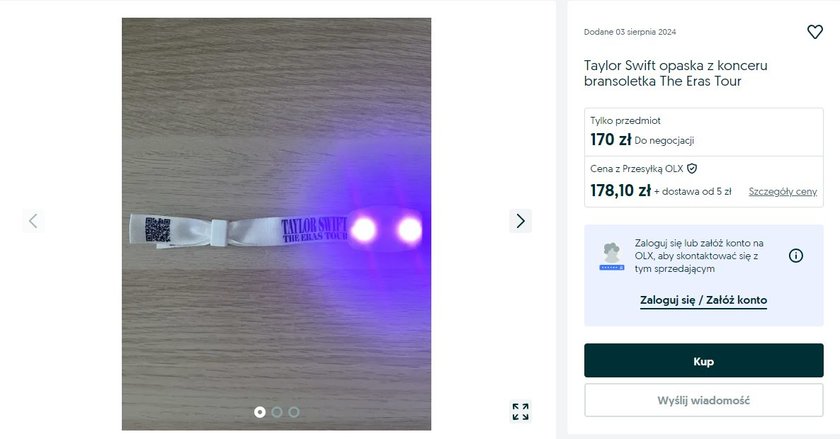
Task: Show next photo with right arrow
Action: pyautogui.click(x=520, y=221)
